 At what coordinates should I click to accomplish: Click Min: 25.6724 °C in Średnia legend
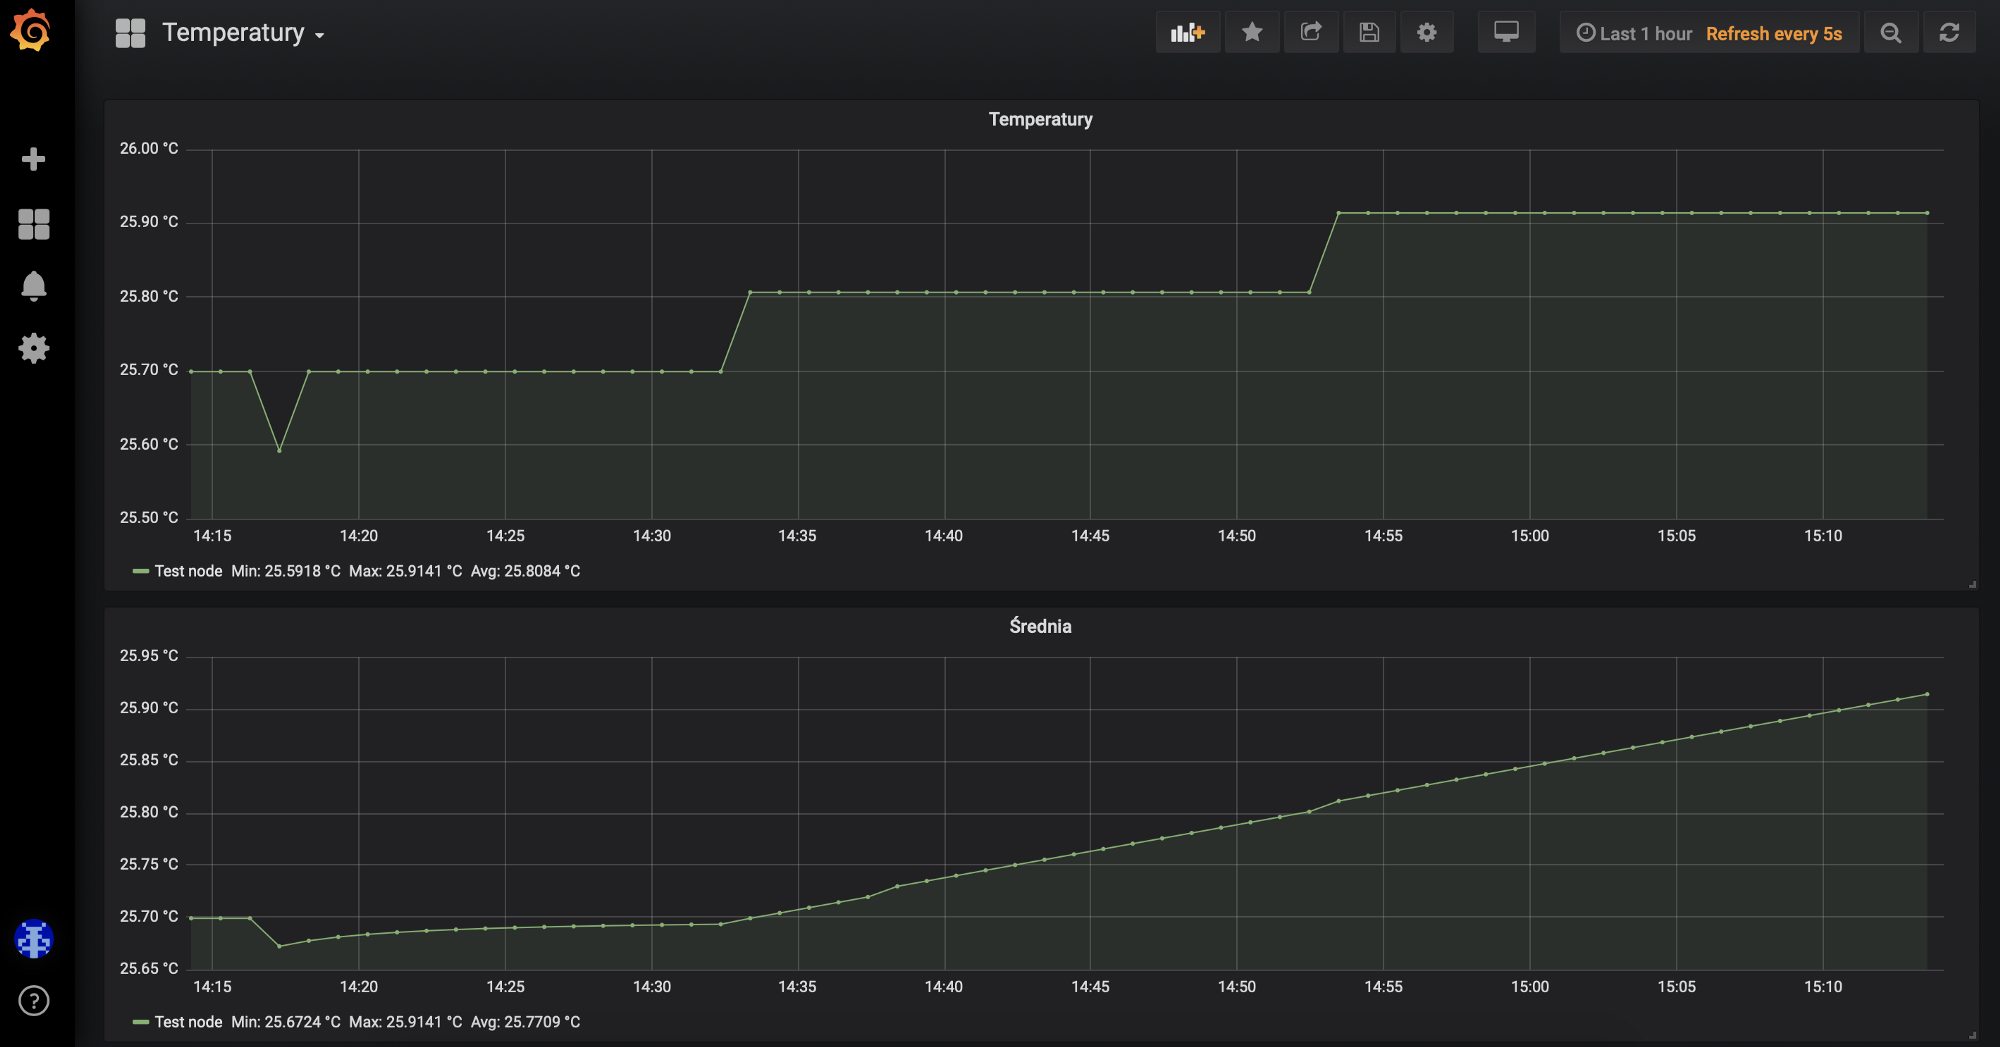coord(286,1022)
